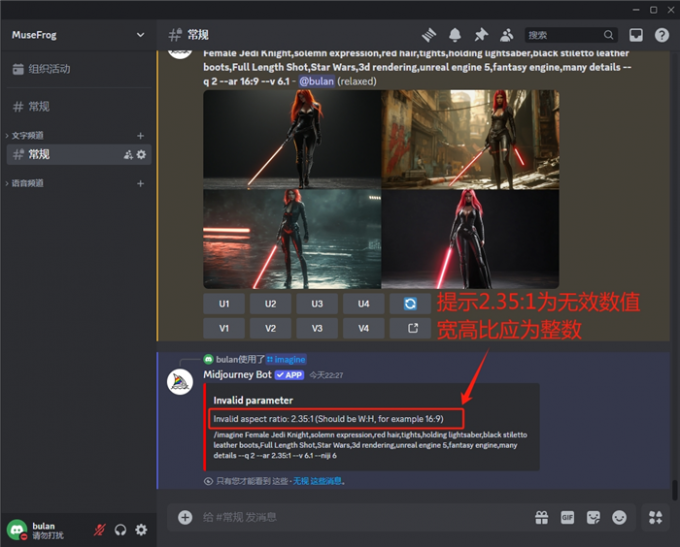
Task: Collapse the 文字频道 category
Action: [x=27, y=135]
